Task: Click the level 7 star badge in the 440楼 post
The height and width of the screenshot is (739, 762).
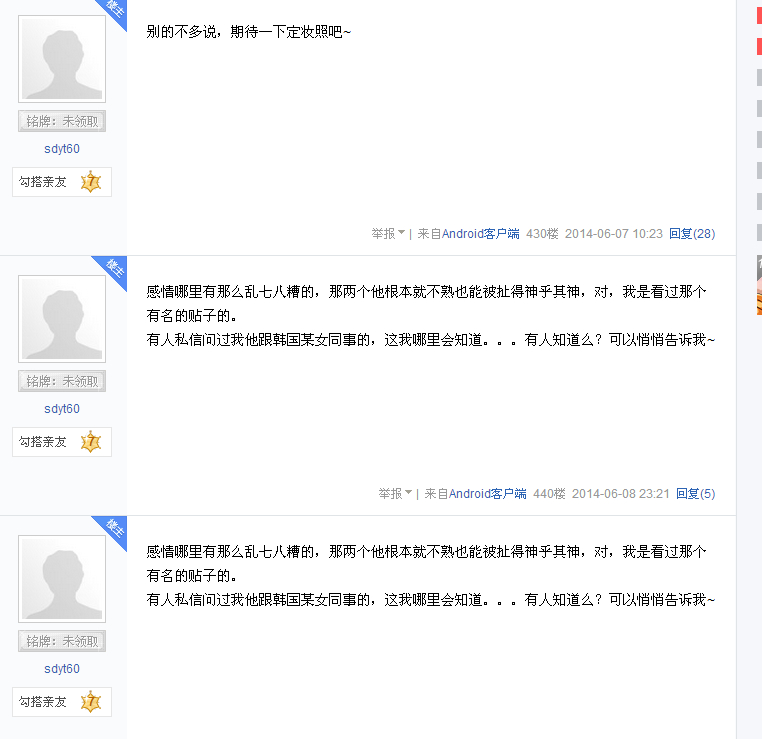Action: (x=91, y=442)
